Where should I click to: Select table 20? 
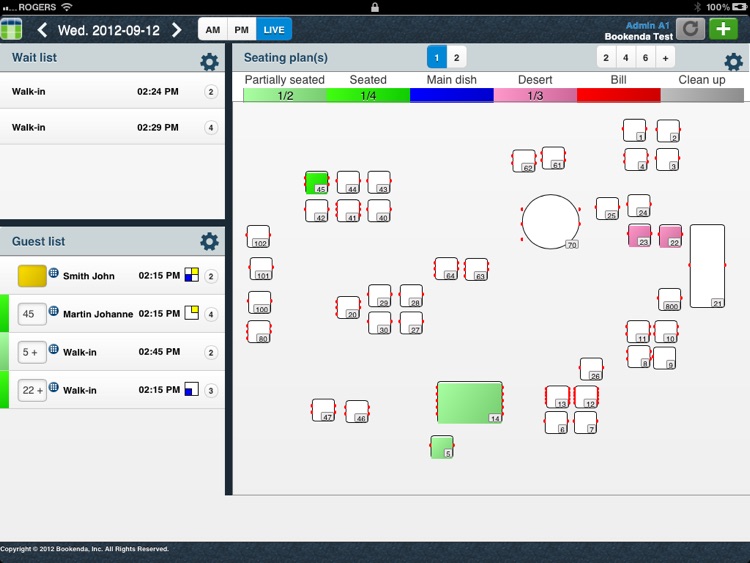click(x=348, y=307)
